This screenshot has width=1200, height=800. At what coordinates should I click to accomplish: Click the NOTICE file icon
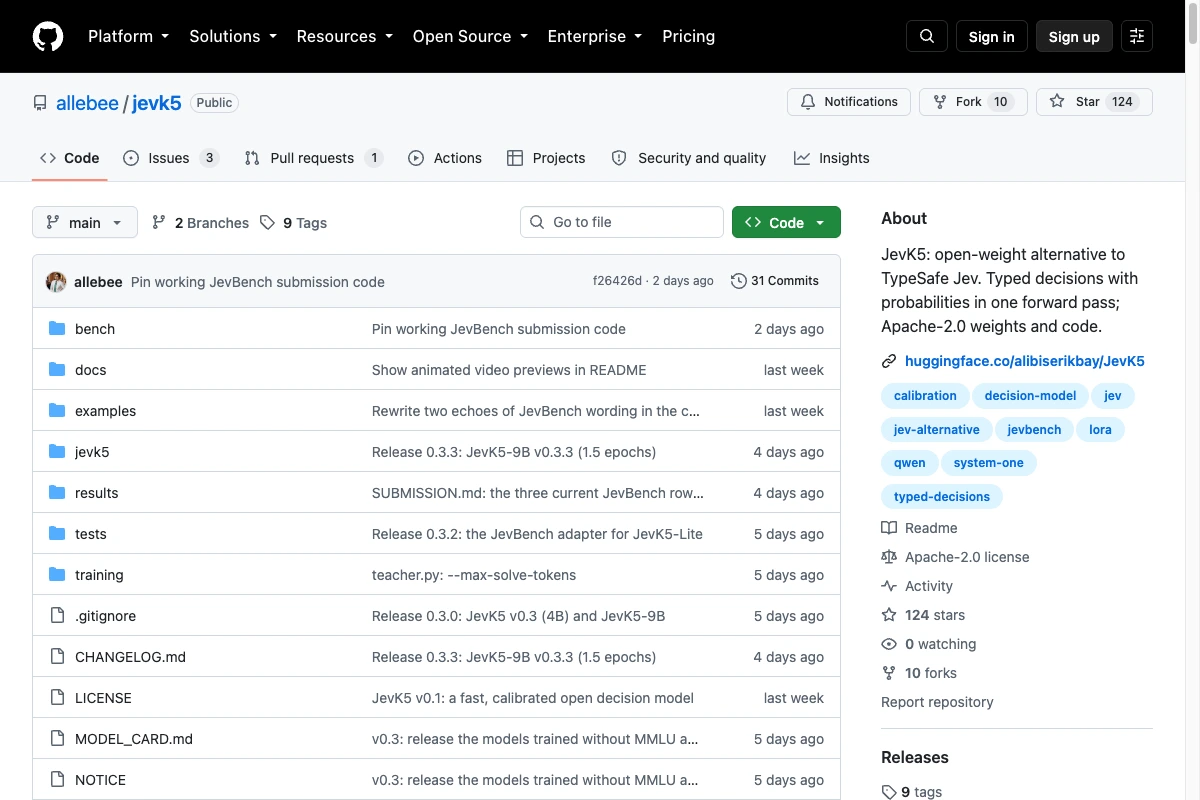pyautogui.click(x=57, y=780)
